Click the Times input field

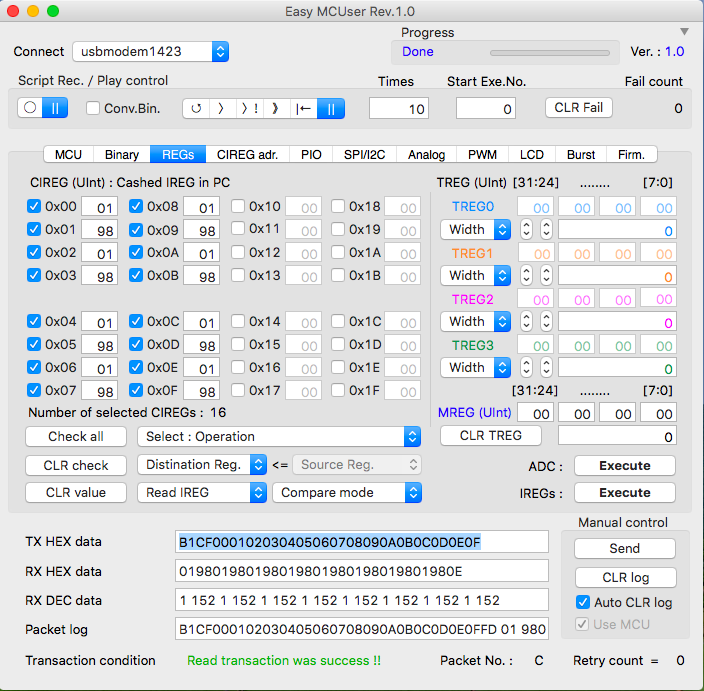(399, 108)
